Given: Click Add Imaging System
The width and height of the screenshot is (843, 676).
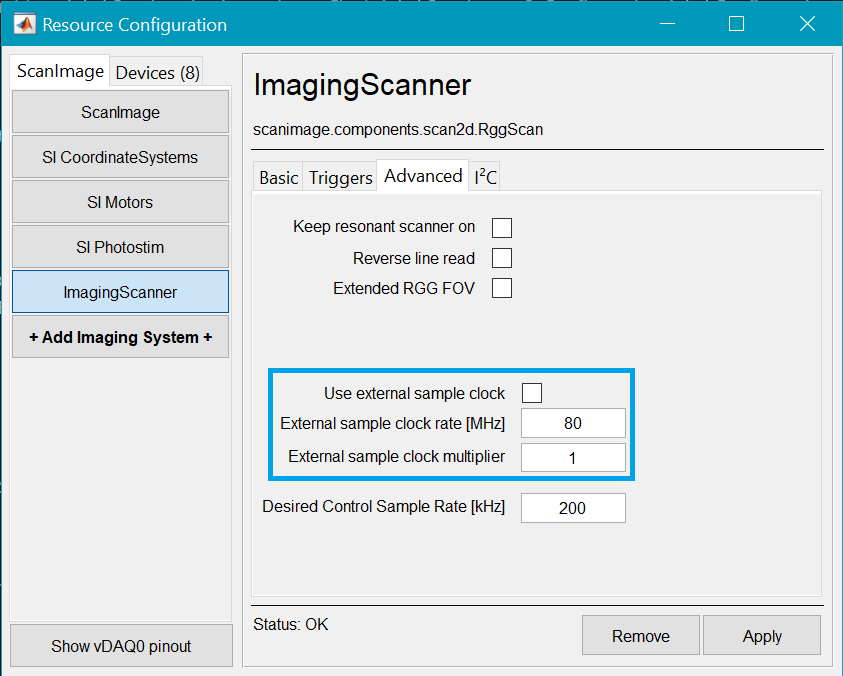Looking at the screenshot, I should point(120,337).
